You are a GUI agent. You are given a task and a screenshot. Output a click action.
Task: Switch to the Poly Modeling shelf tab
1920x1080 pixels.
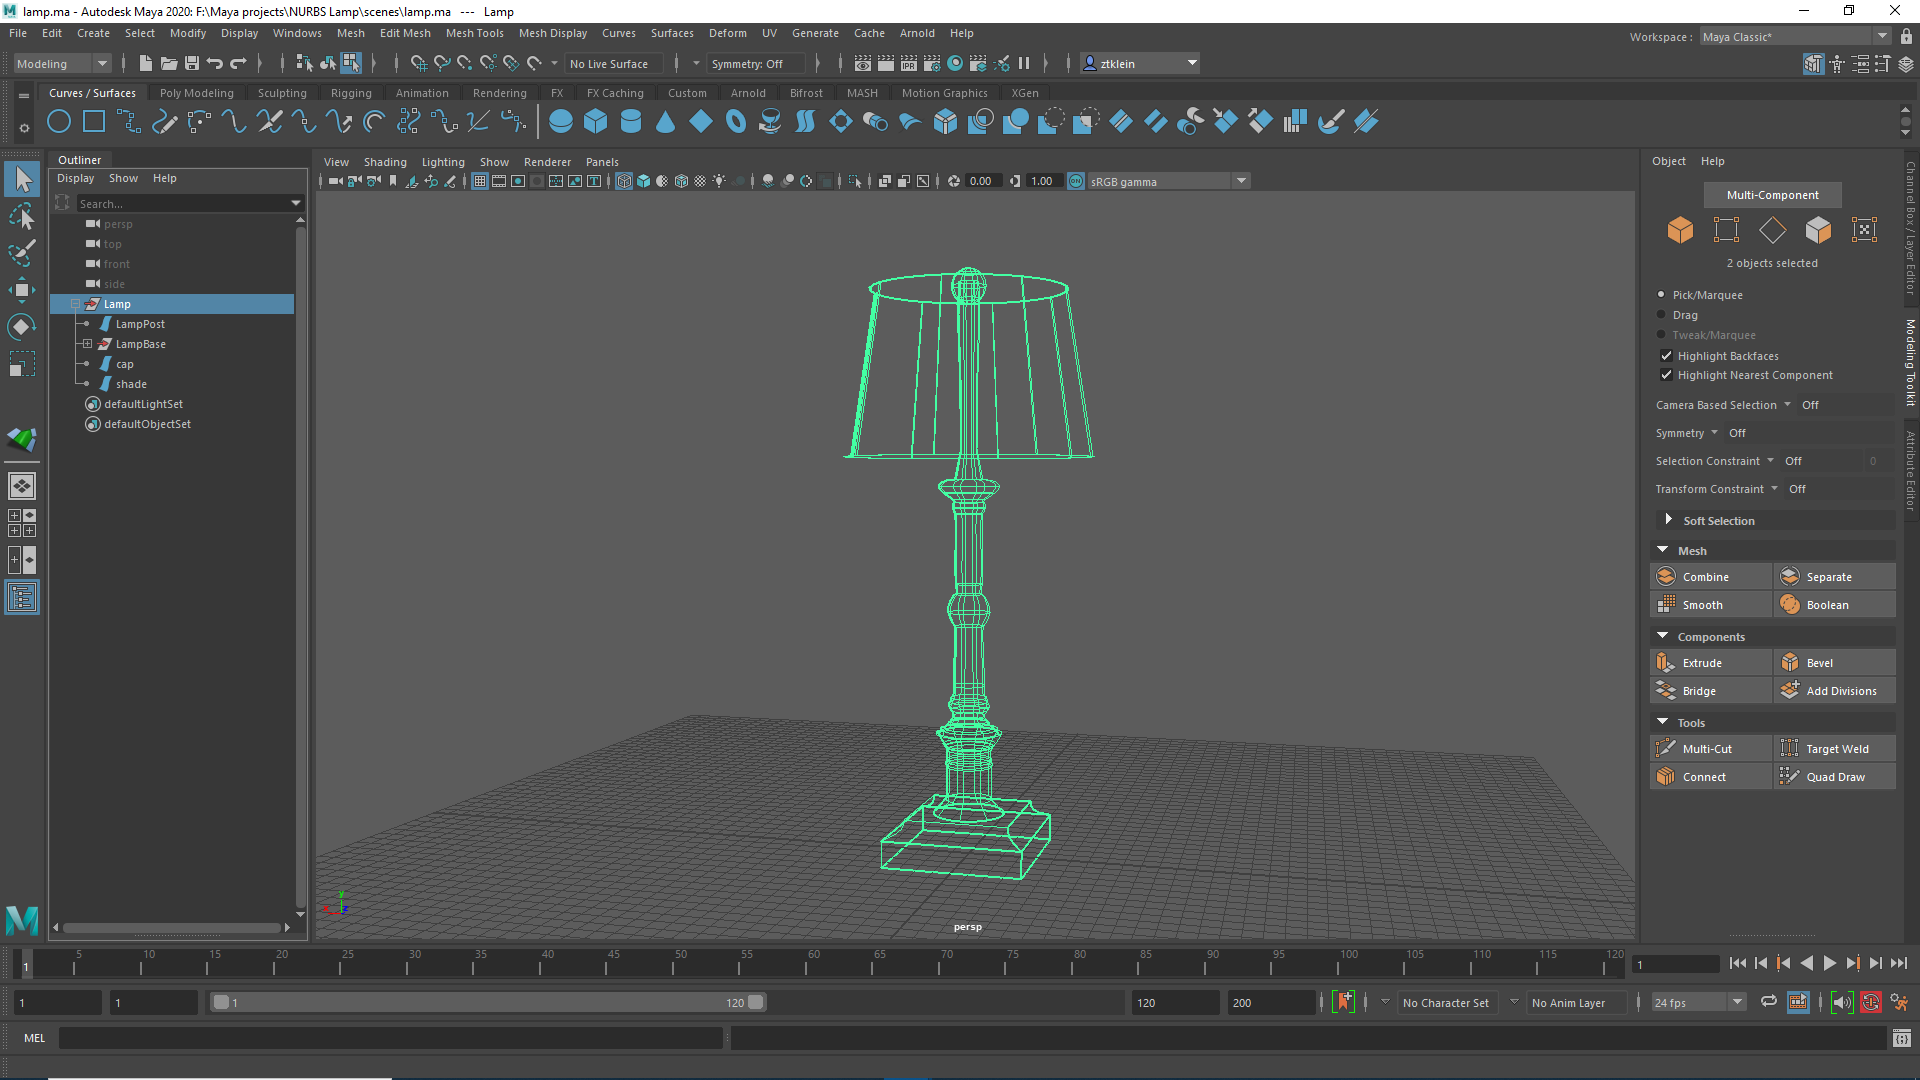click(x=196, y=92)
